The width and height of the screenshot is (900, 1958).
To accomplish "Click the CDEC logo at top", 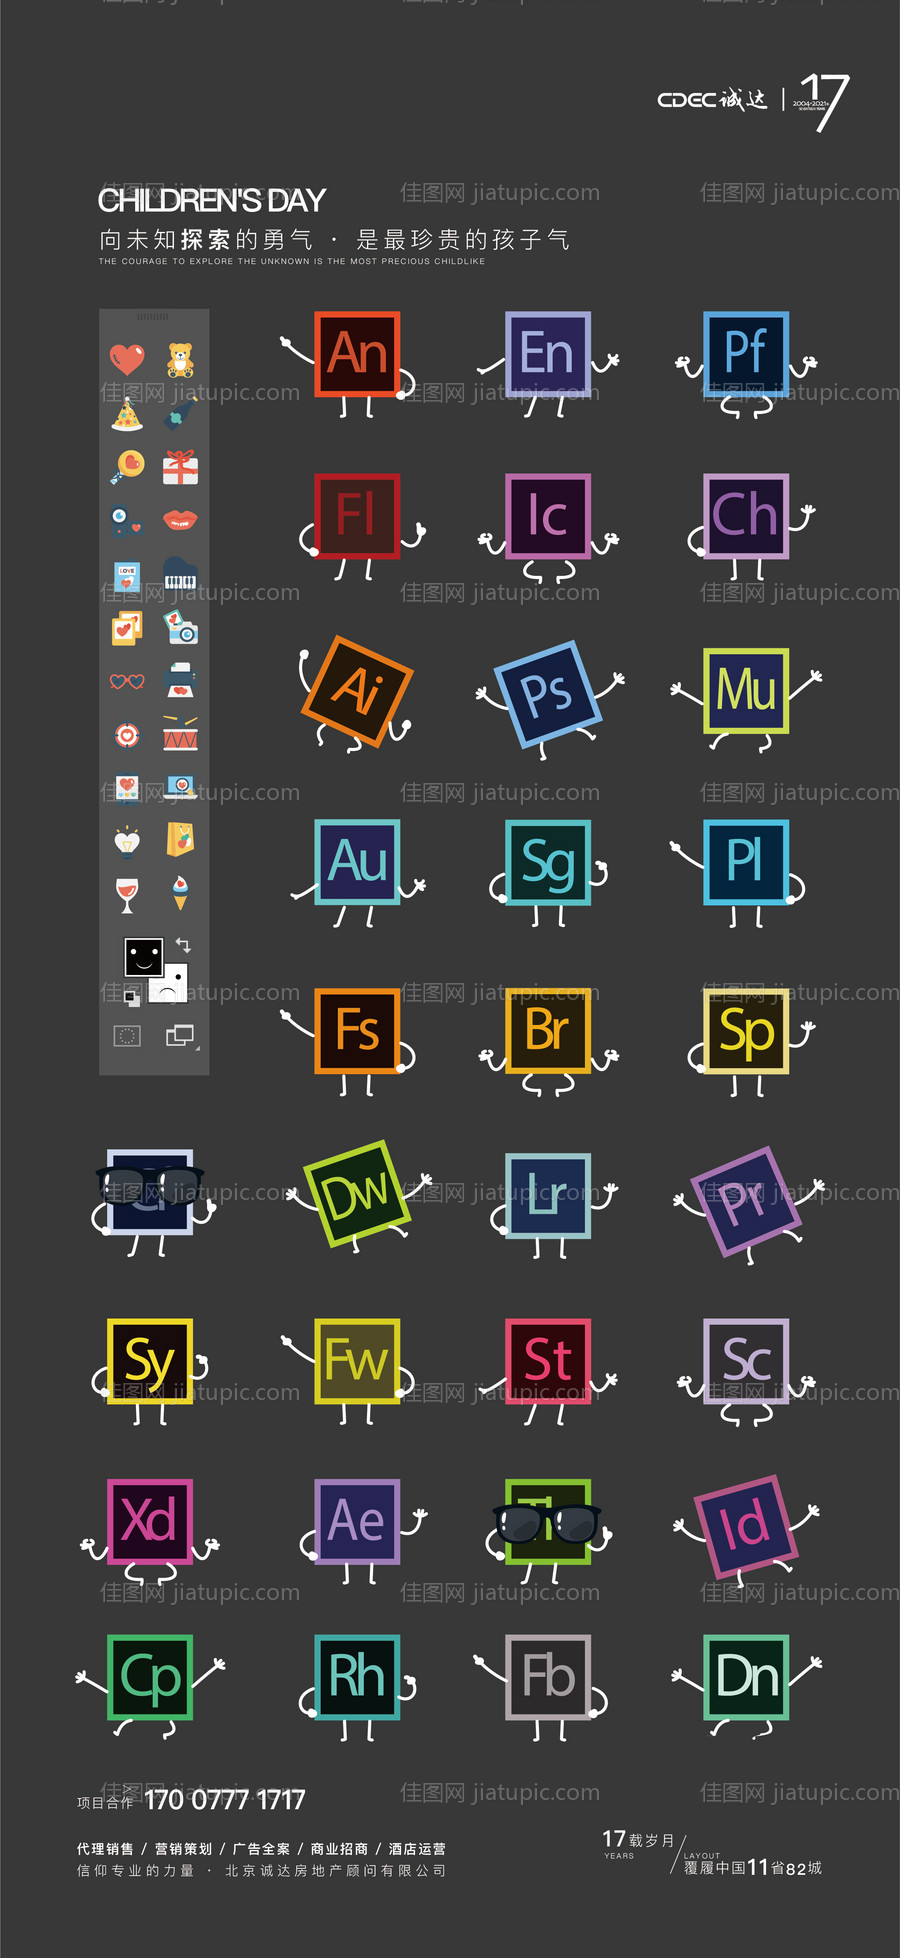I will pyautogui.click(x=712, y=100).
